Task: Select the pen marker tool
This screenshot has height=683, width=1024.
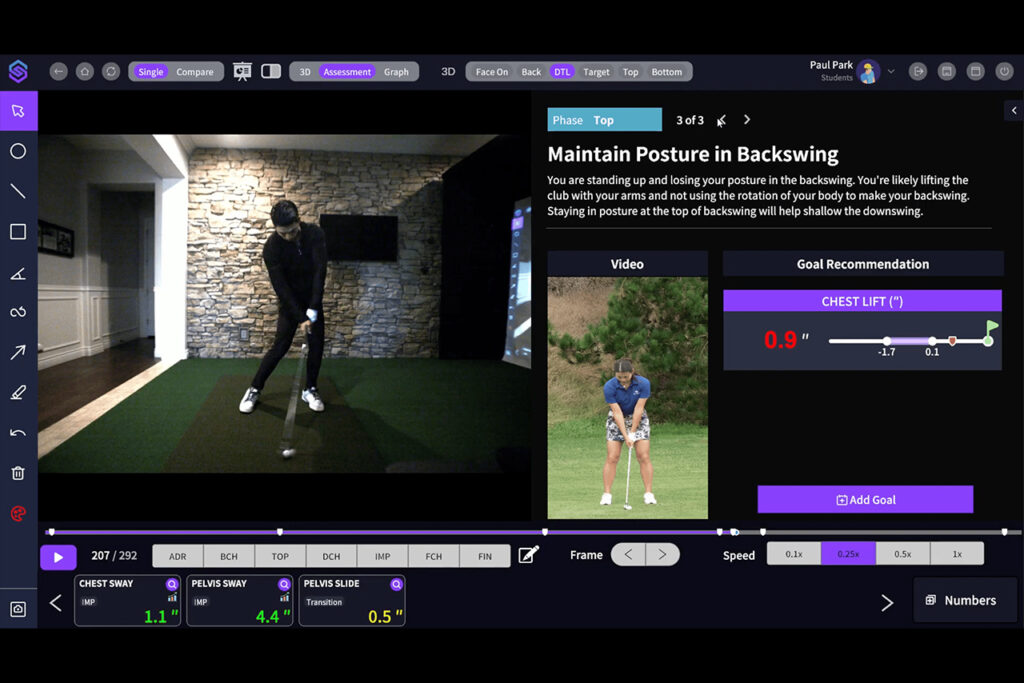Action: 18,392
